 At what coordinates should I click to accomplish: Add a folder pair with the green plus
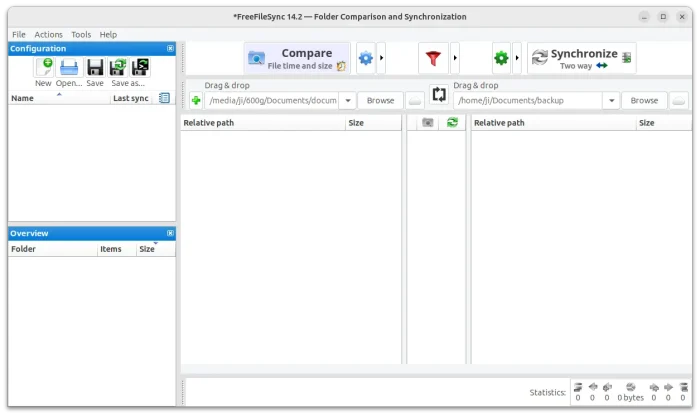tap(196, 100)
